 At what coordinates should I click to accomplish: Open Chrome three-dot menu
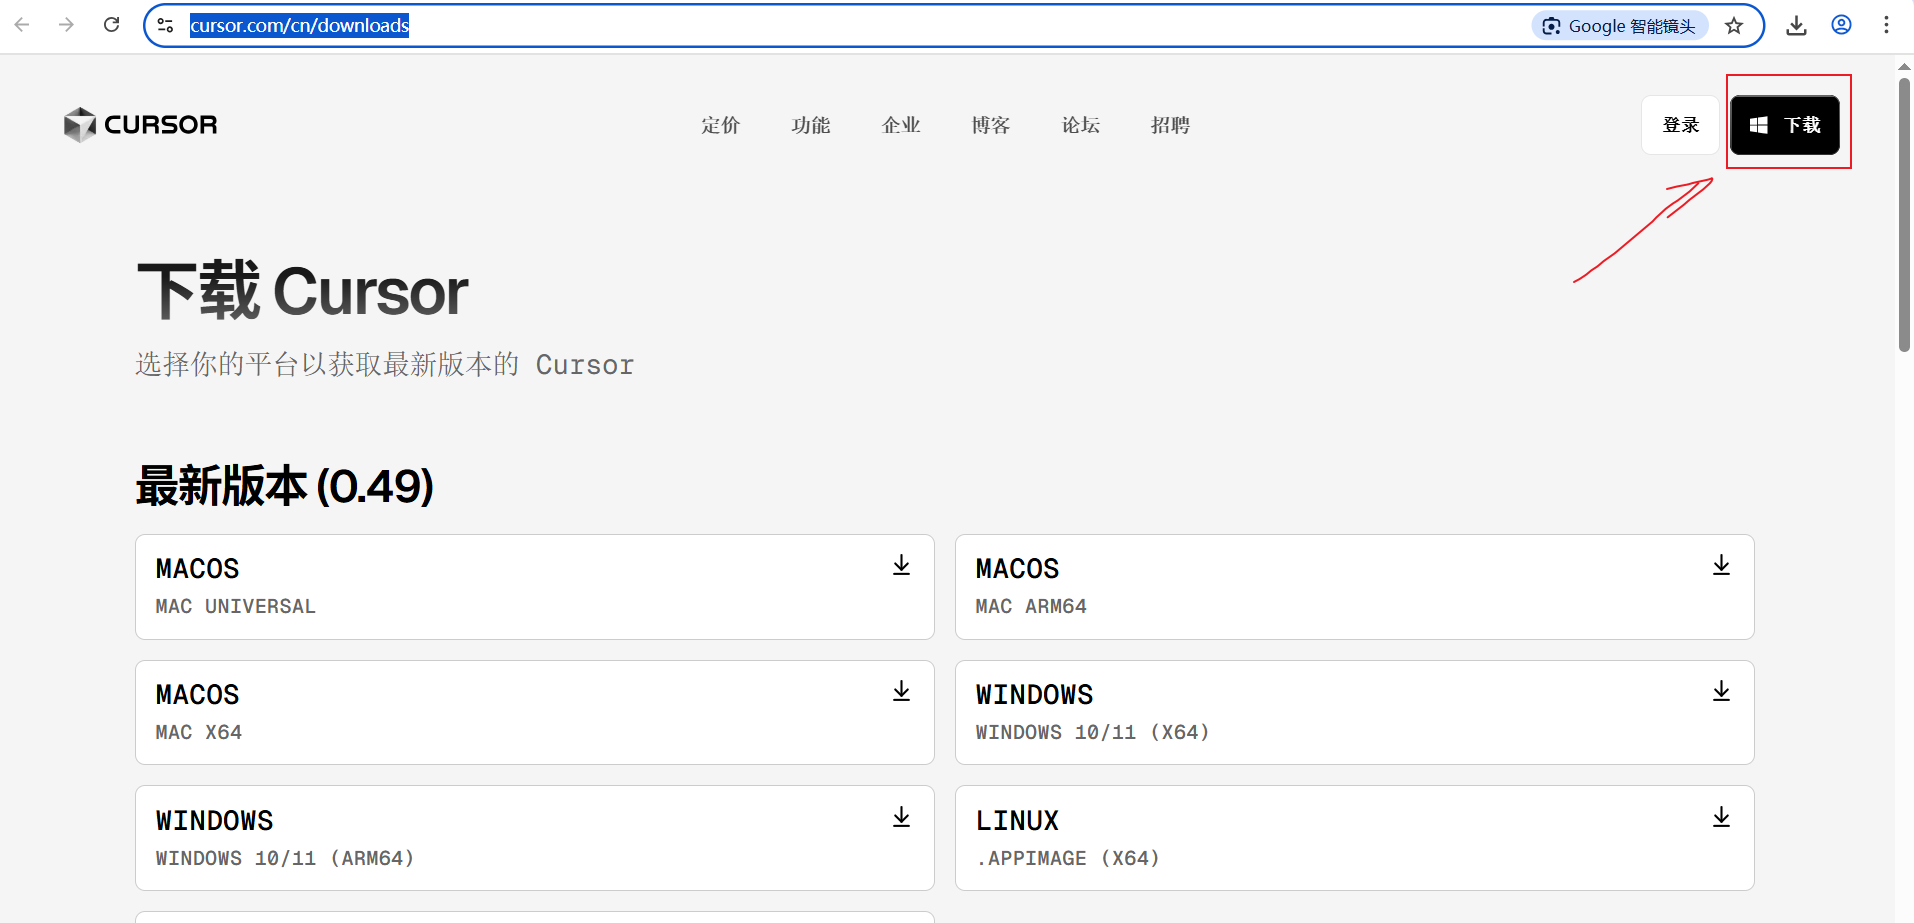[x=1886, y=25]
